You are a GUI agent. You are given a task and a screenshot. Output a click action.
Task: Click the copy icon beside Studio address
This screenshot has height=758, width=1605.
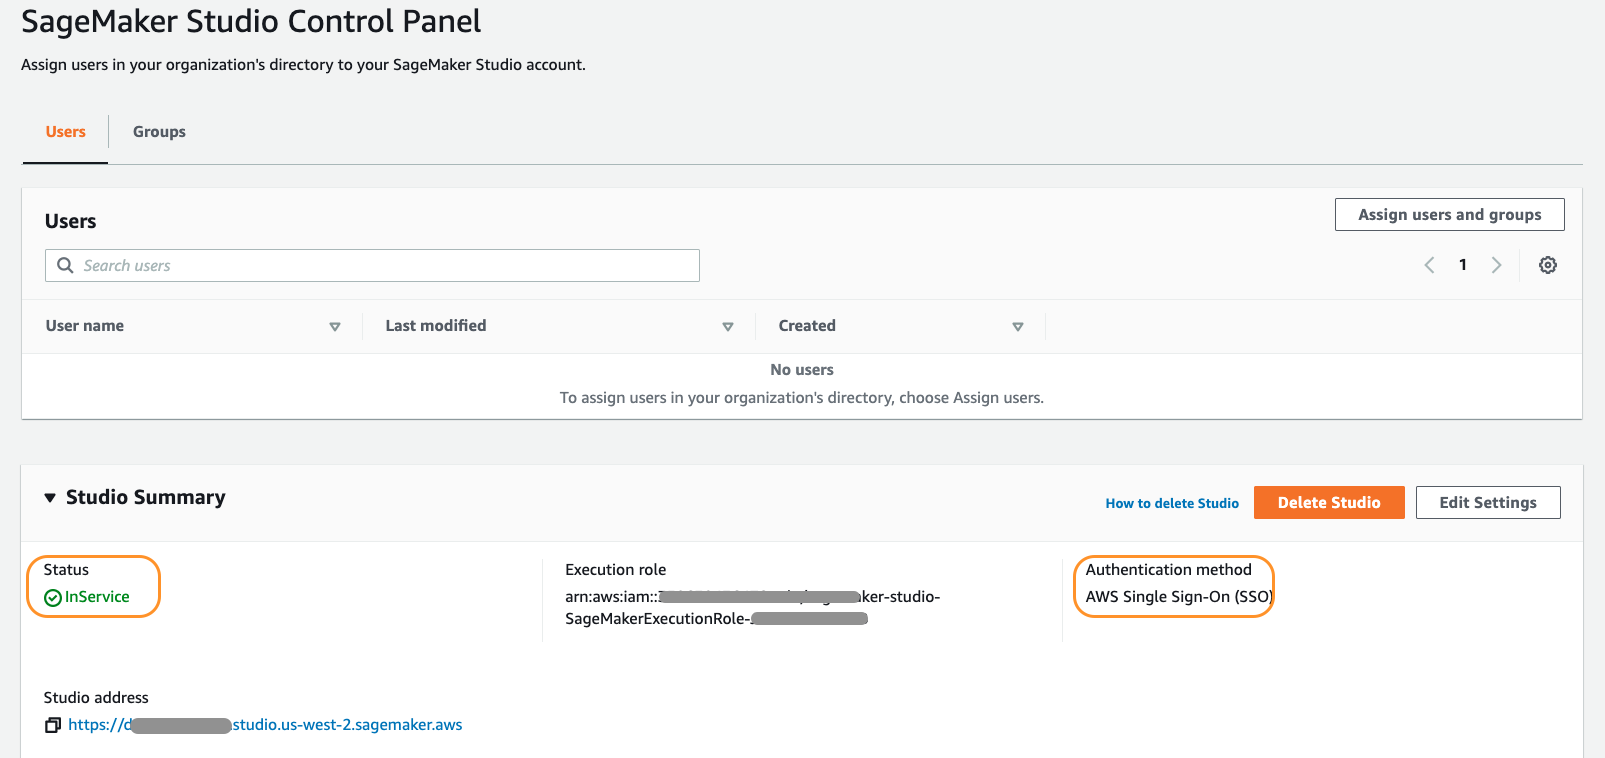coord(53,725)
